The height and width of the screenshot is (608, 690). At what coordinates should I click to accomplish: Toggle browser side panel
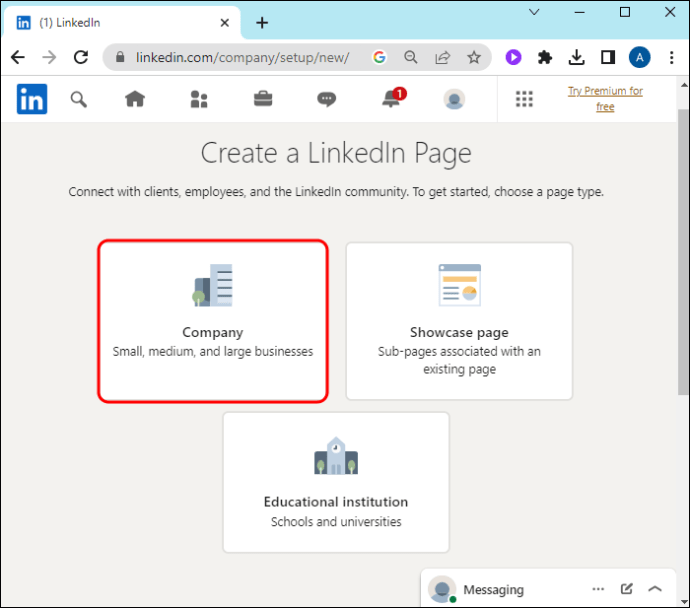point(608,57)
